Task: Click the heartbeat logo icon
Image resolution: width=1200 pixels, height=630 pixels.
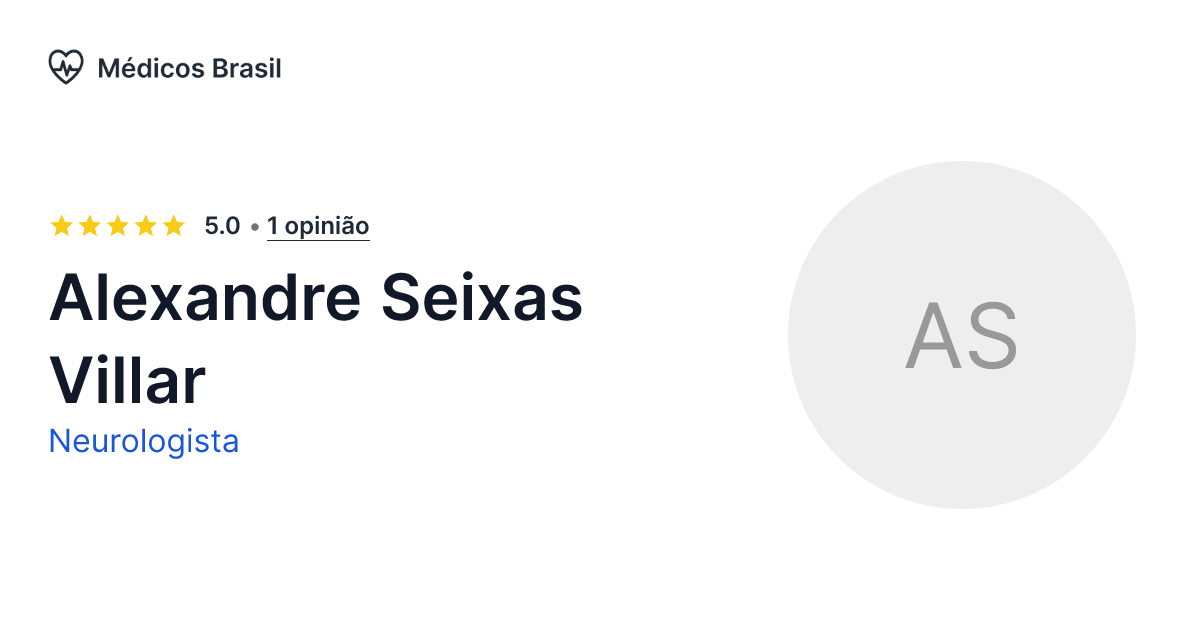Action: point(66,67)
